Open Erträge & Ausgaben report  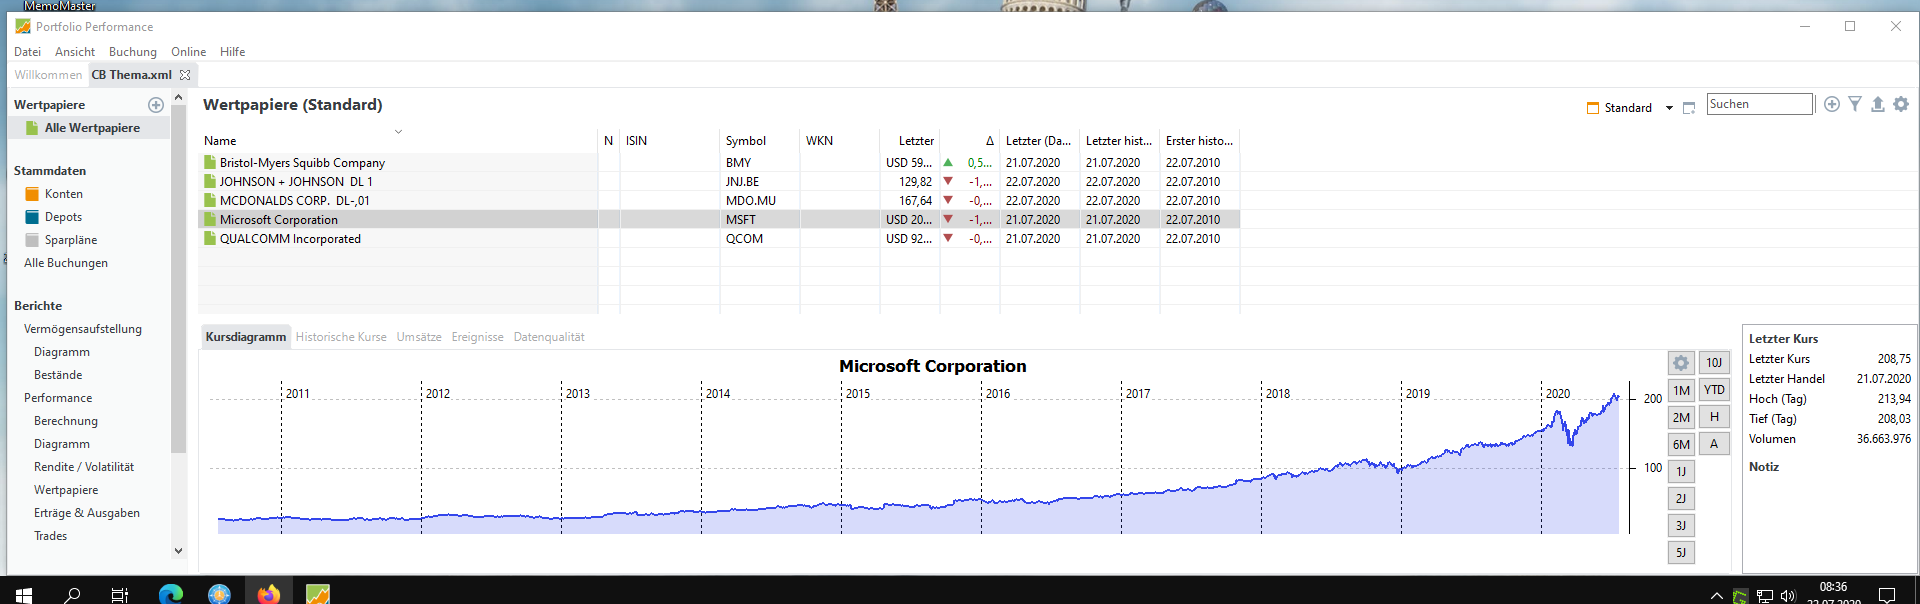pos(87,513)
